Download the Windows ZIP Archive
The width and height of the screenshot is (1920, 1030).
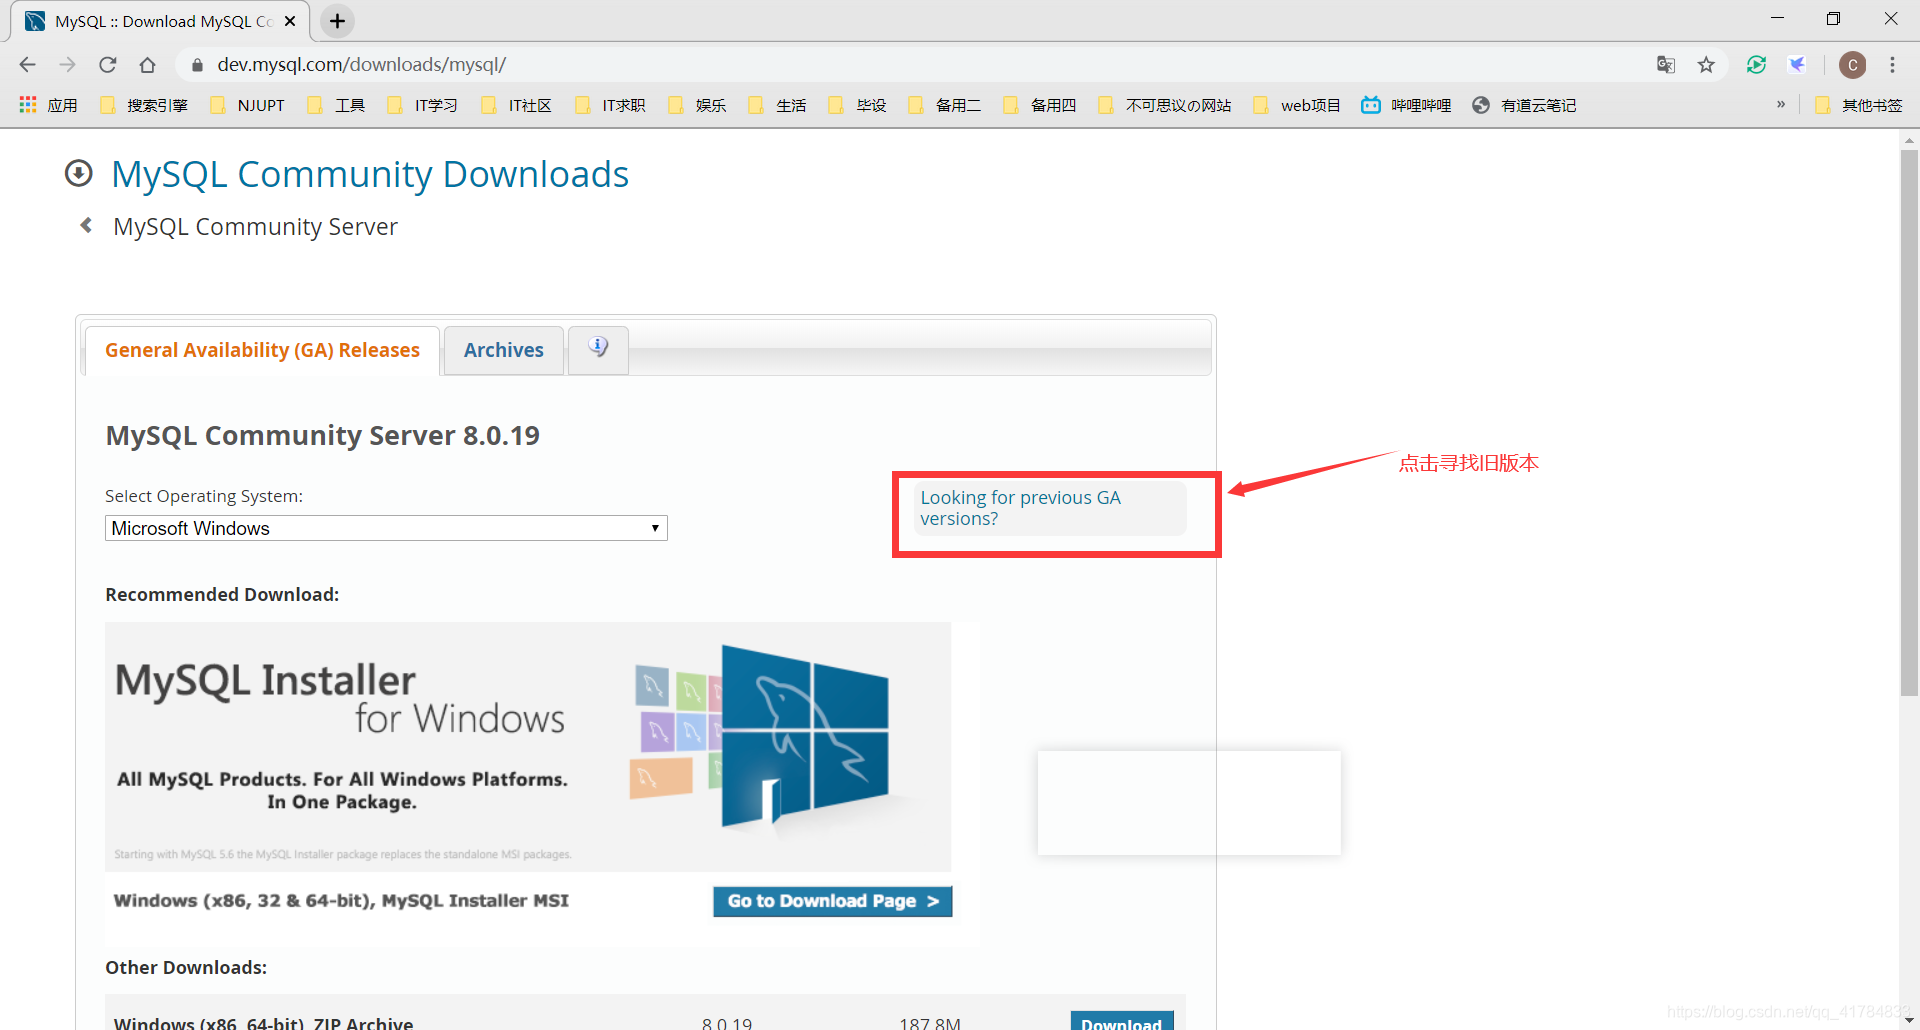[1122, 1021]
